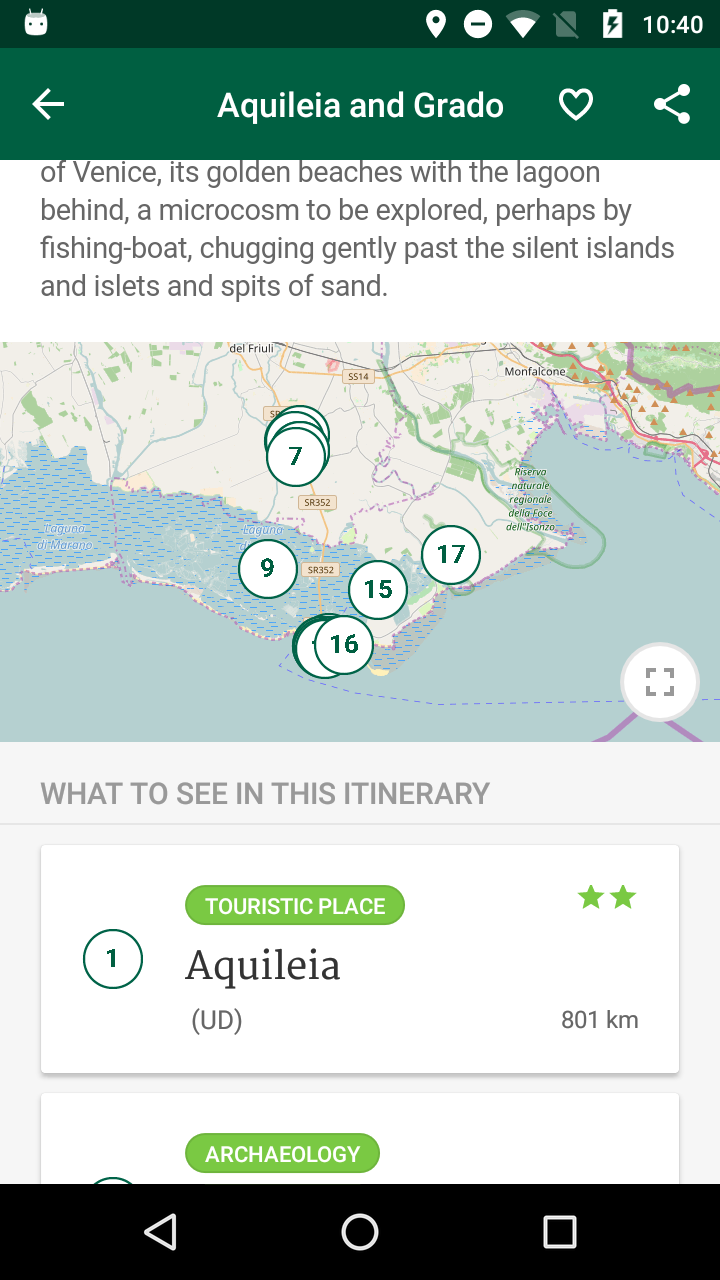Open the Aquileia place card
This screenshot has width=720, height=1280.
pyautogui.click(x=360, y=959)
